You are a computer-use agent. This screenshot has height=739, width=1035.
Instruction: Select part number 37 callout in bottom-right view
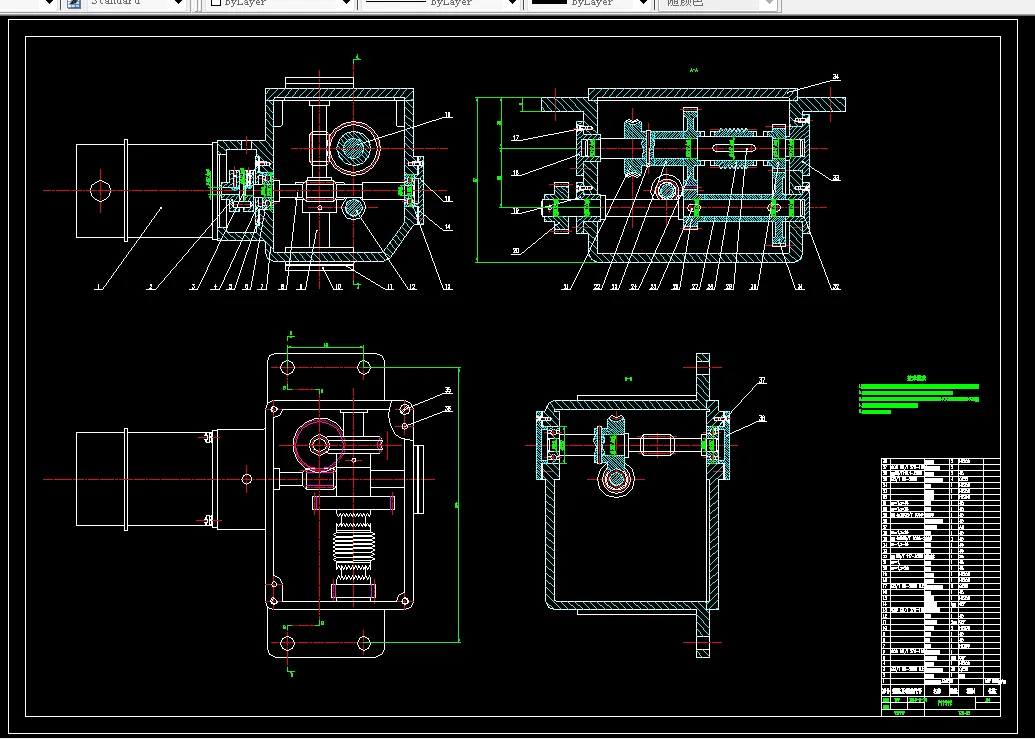point(761,380)
